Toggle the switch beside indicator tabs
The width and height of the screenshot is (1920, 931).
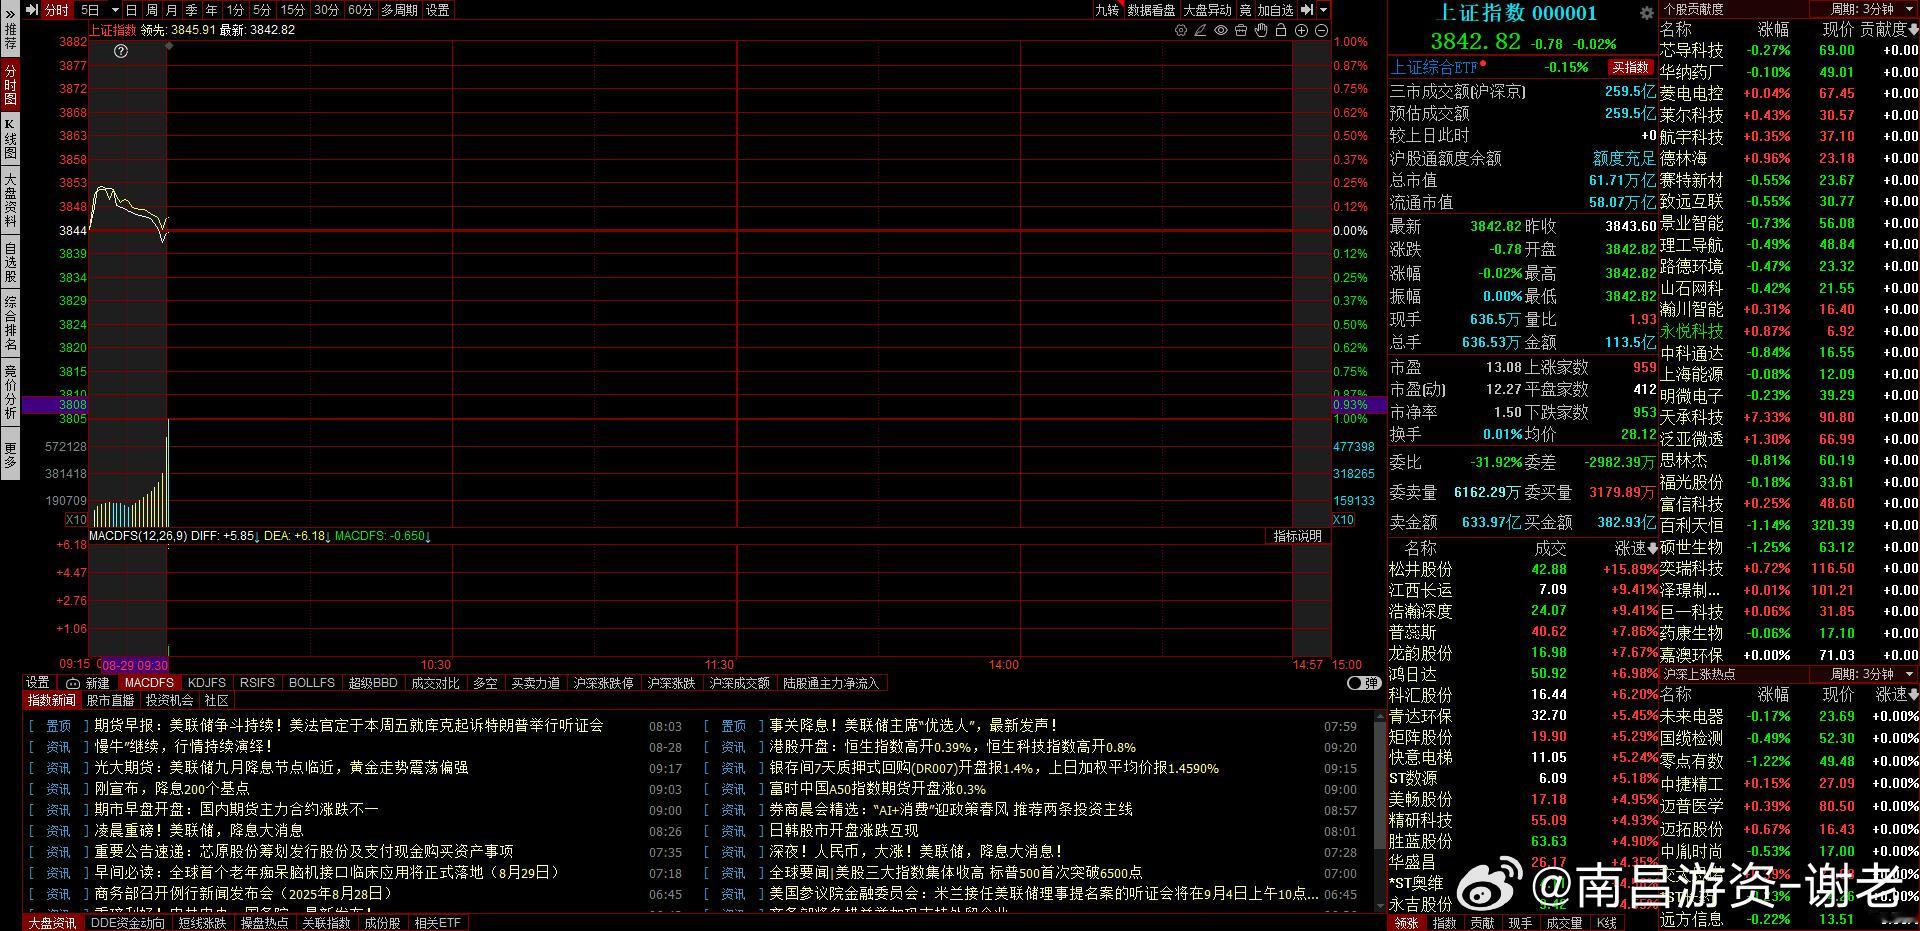point(1364,683)
